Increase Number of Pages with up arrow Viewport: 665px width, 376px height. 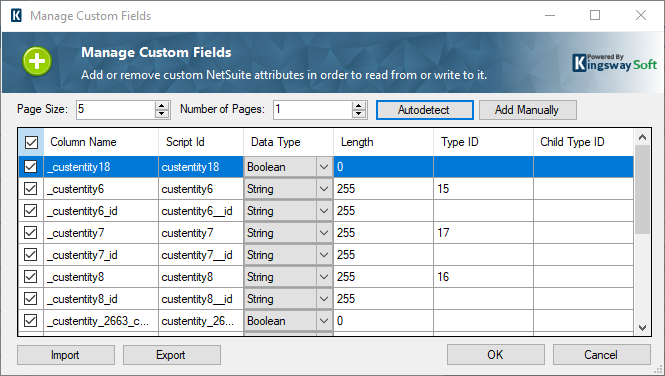coord(358,106)
